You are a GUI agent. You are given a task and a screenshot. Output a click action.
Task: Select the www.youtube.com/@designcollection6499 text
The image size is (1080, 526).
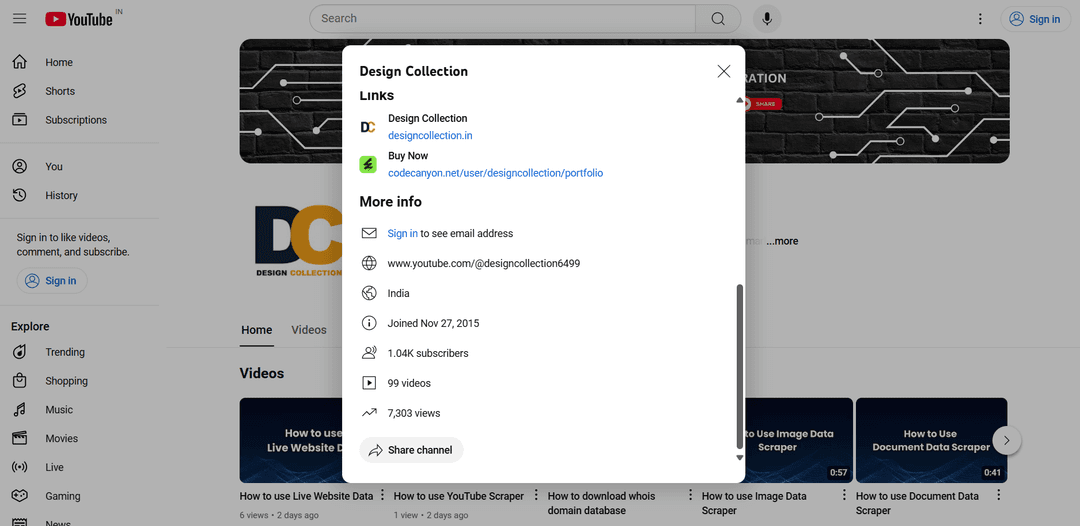pos(484,263)
